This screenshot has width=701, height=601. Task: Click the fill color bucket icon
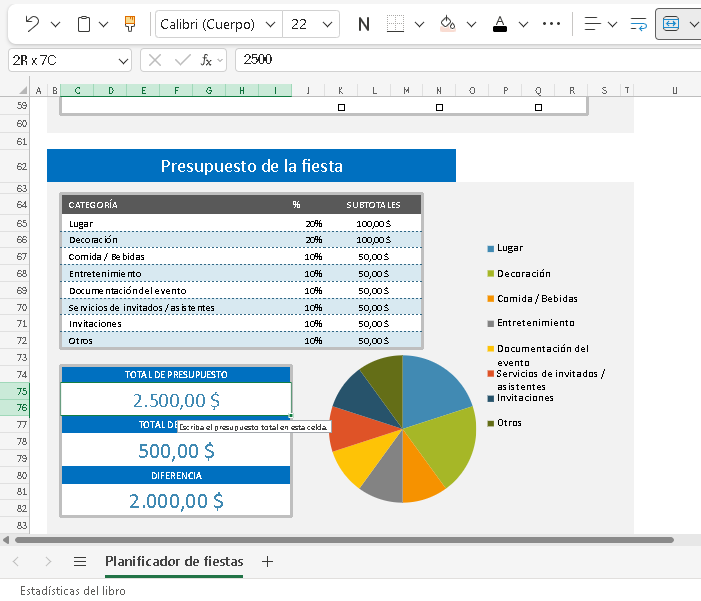(447, 24)
